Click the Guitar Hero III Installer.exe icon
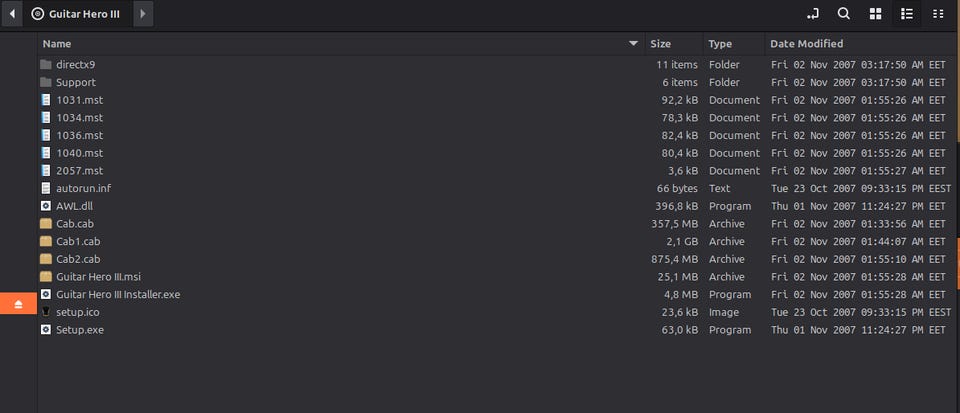 tap(46, 295)
